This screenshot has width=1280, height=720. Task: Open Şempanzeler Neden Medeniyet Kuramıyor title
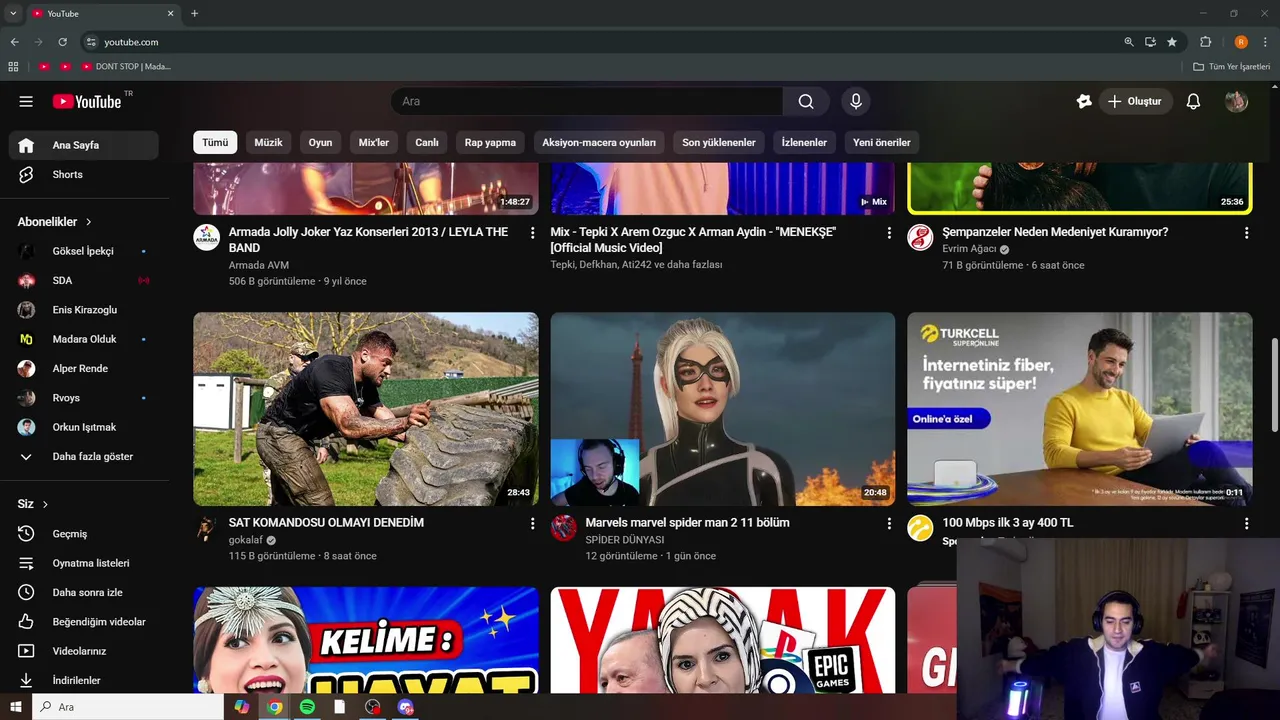[x=1055, y=232]
